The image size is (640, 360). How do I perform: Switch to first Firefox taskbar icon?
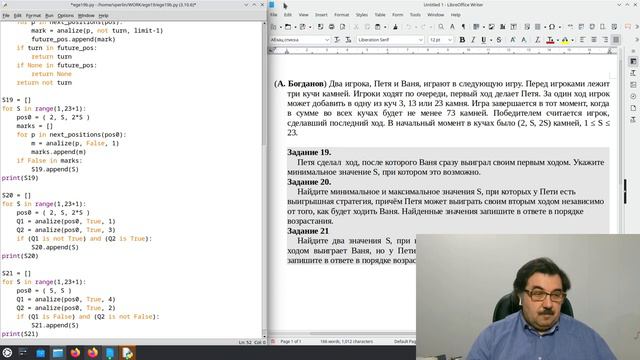[x=75, y=353]
